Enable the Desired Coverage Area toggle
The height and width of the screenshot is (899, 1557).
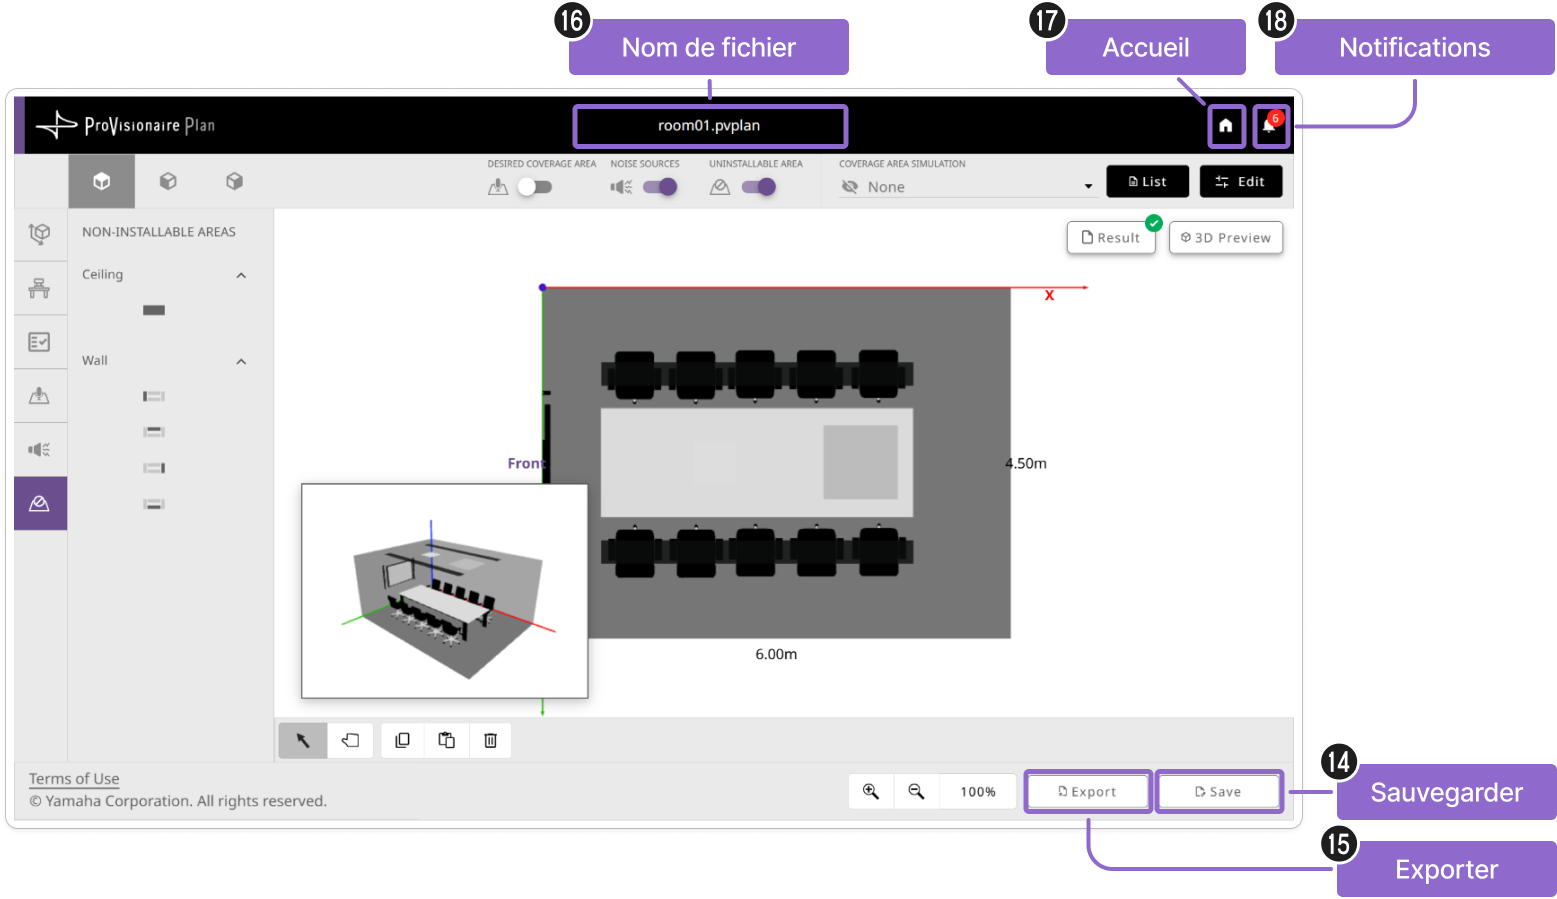(x=535, y=187)
